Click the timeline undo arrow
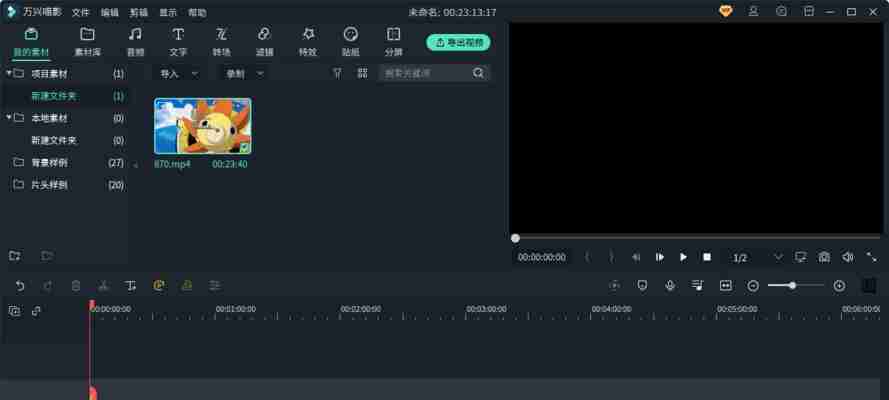This screenshot has height=400, width=889. [x=20, y=286]
